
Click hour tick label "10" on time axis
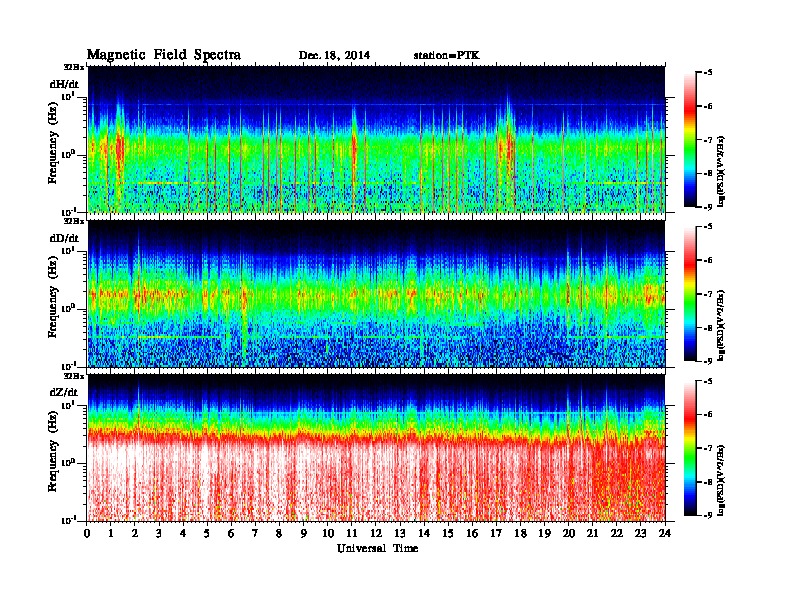click(328, 533)
